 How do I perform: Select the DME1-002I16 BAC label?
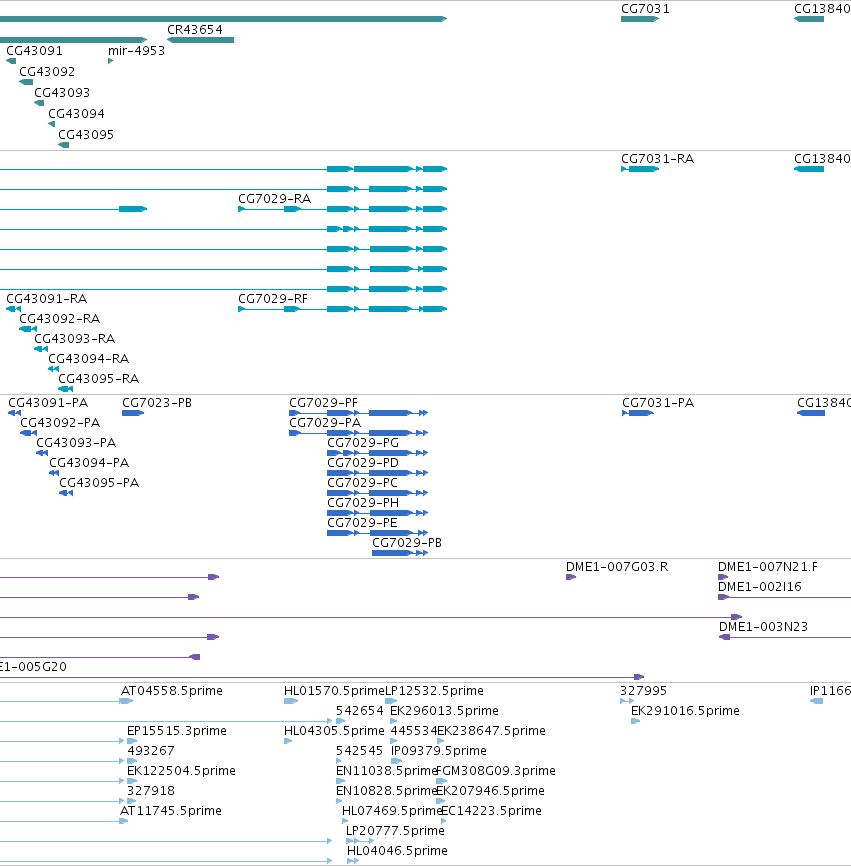759,587
